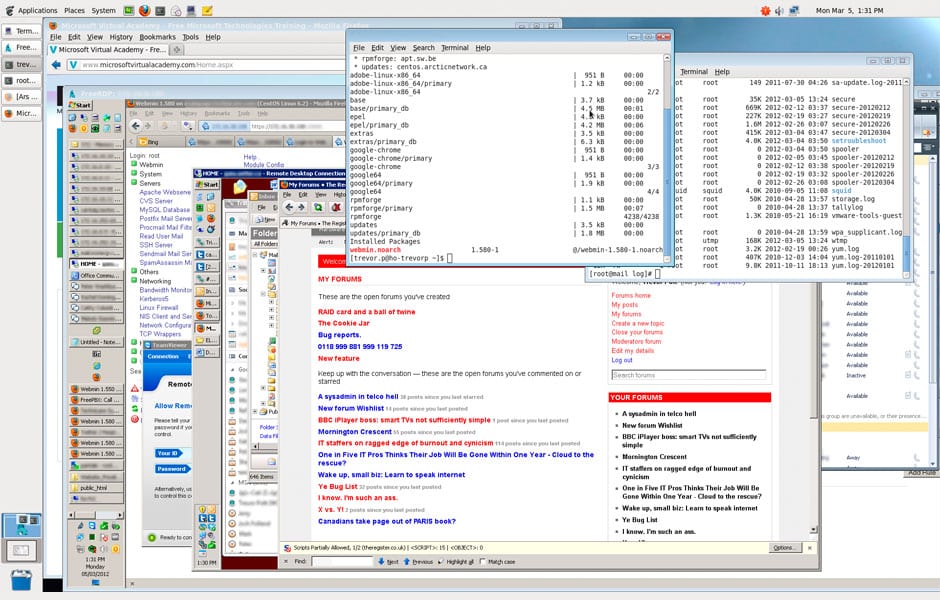
Task: Click the Firefox back arrow beside Microsoft Virtual Academy URL
Action: point(56,65)
